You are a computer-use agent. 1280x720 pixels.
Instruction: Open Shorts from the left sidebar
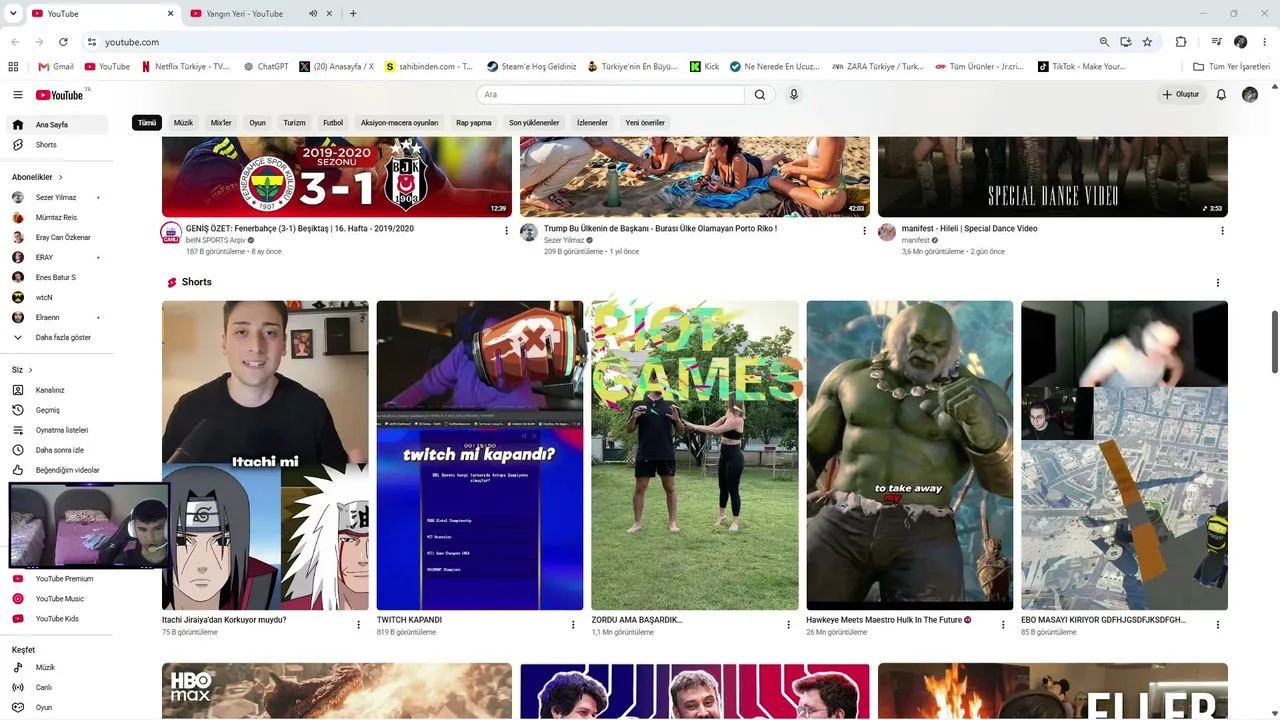[x=56, y=145]
